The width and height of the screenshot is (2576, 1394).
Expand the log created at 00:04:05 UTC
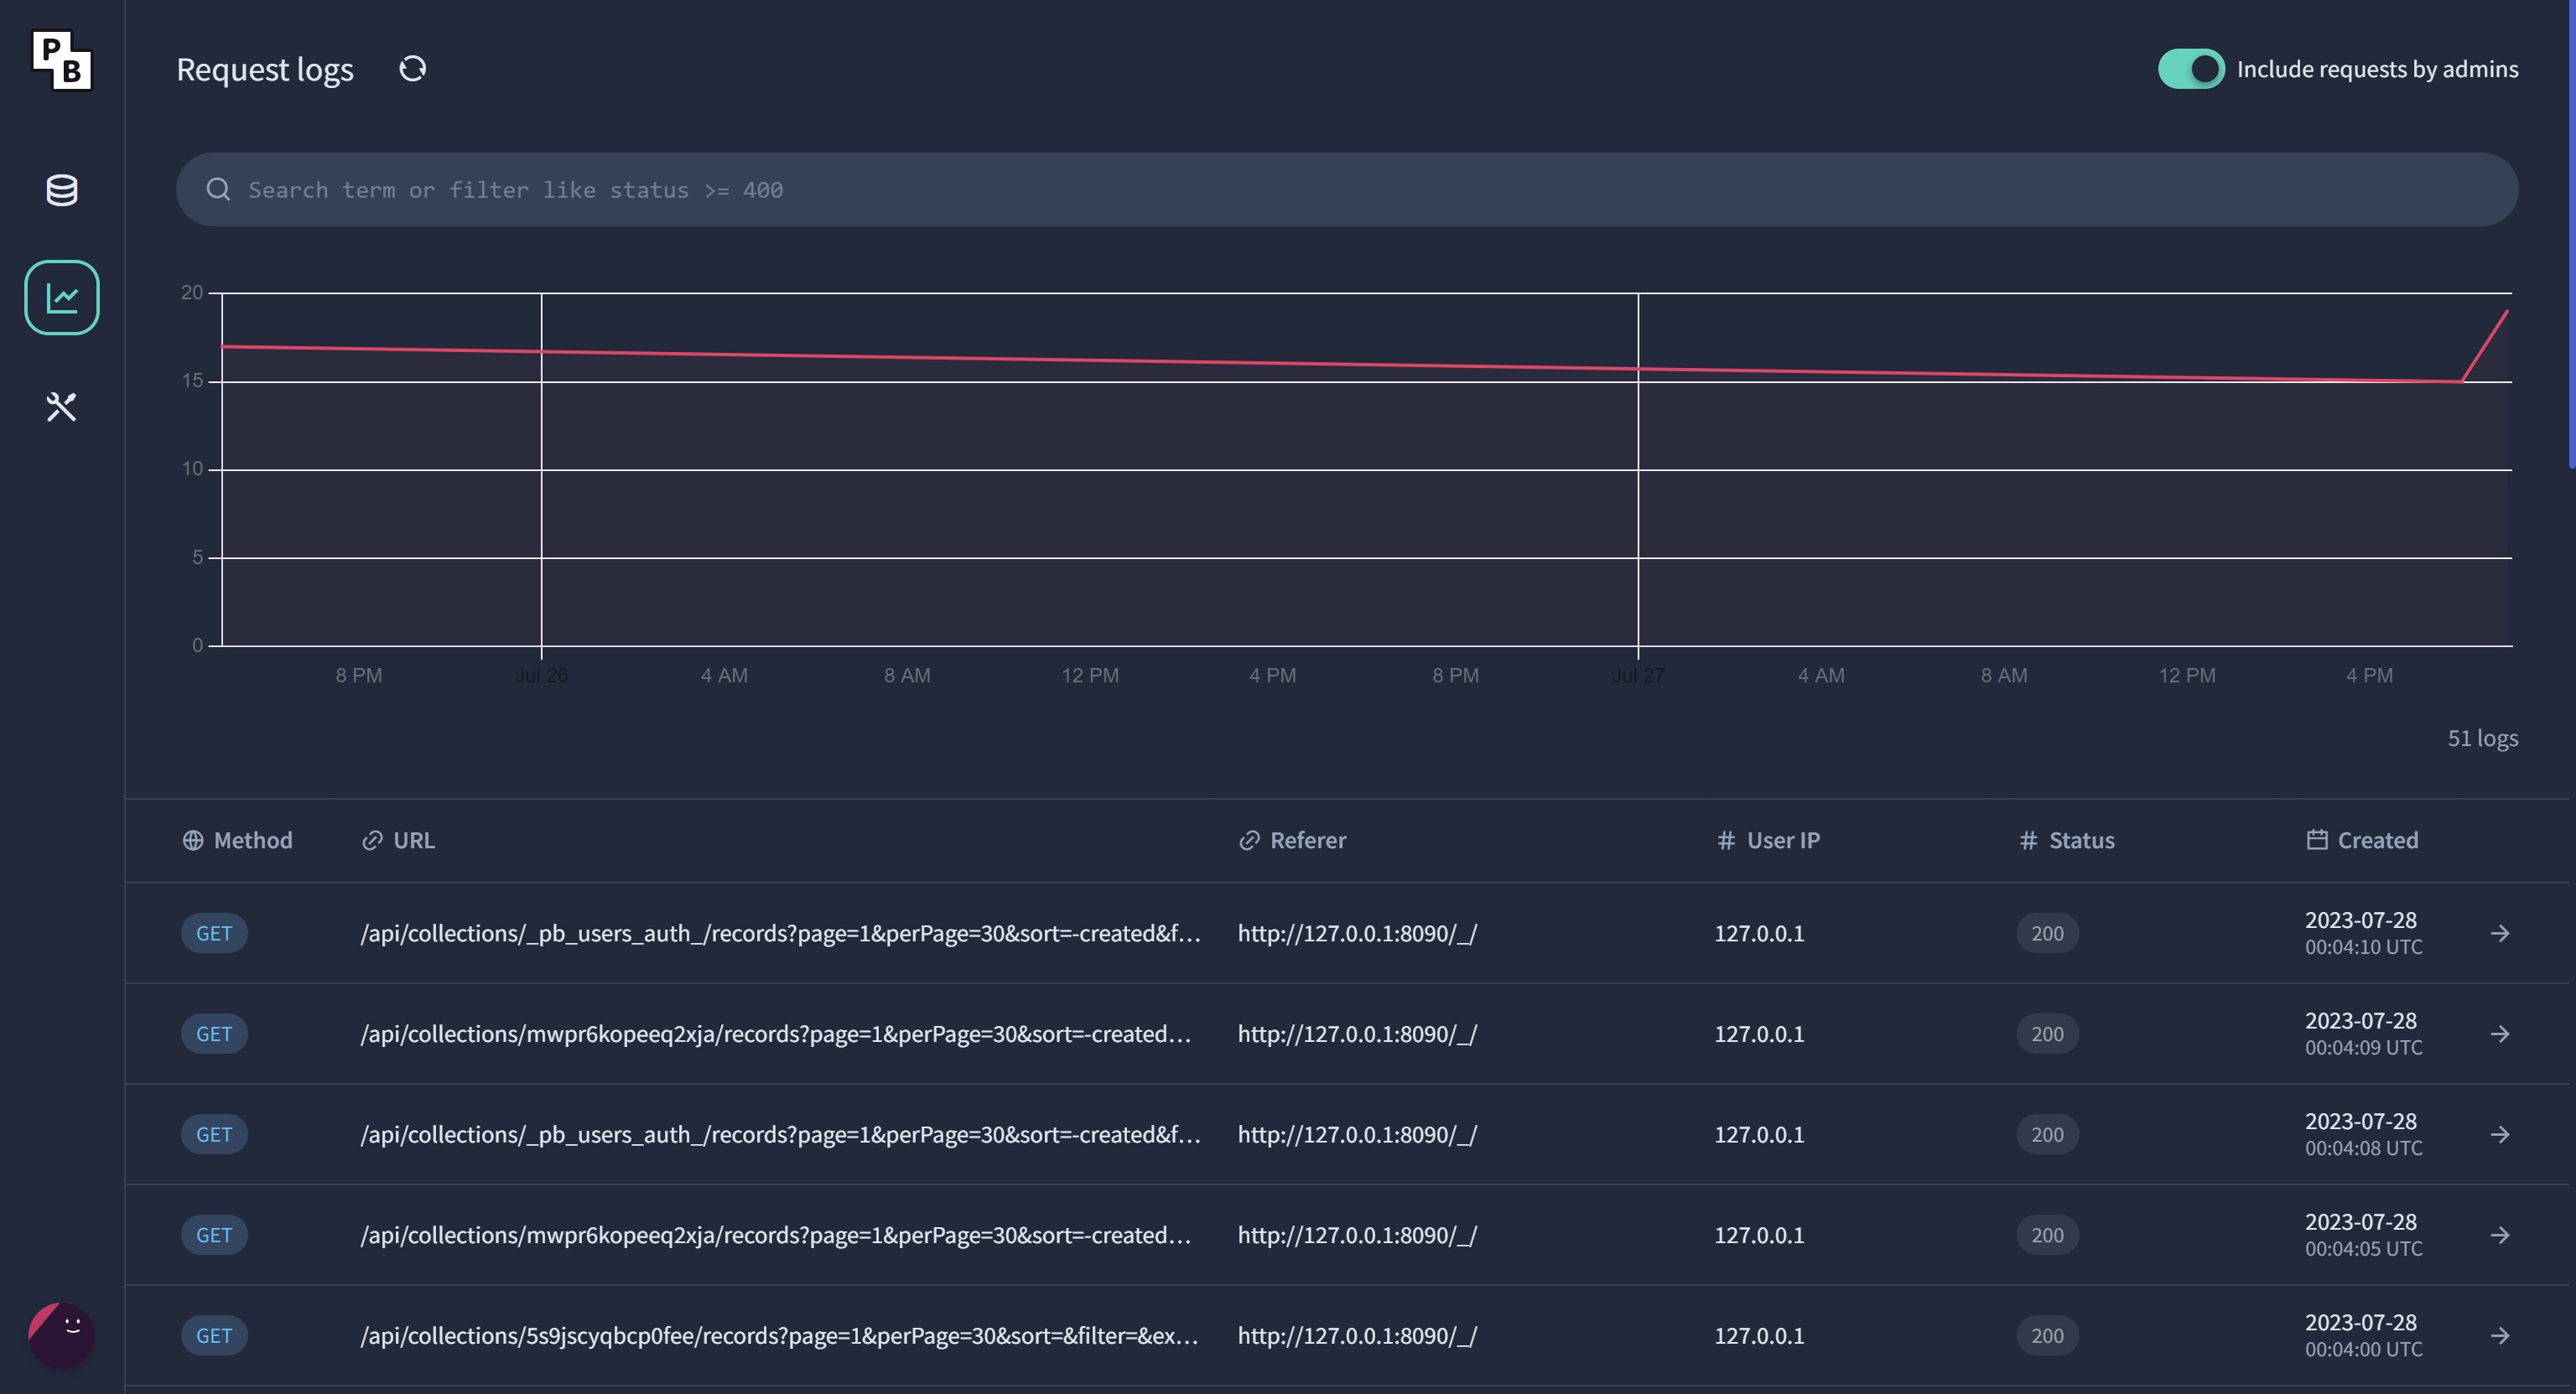(2500, 1234)
